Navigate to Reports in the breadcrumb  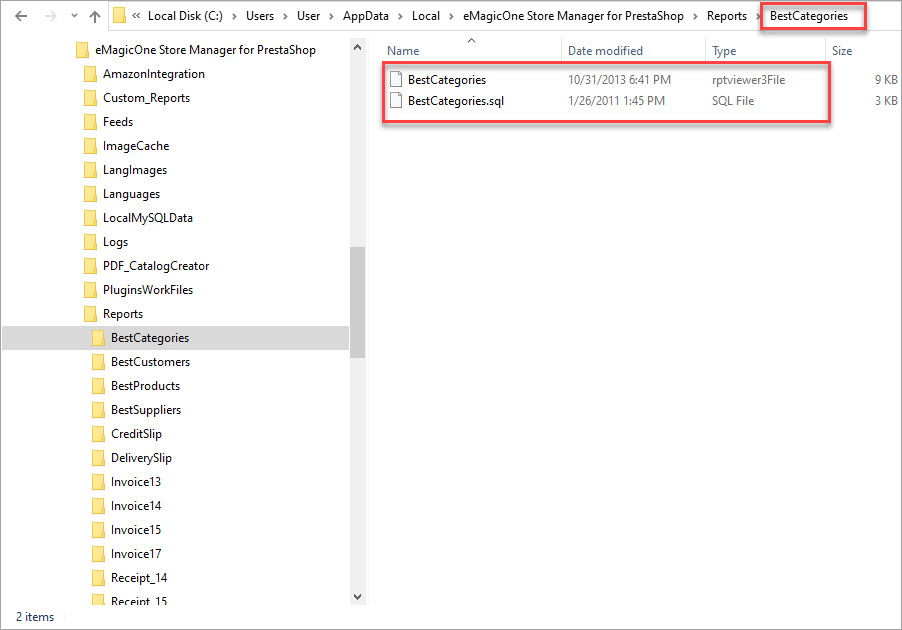coord(727,16)
